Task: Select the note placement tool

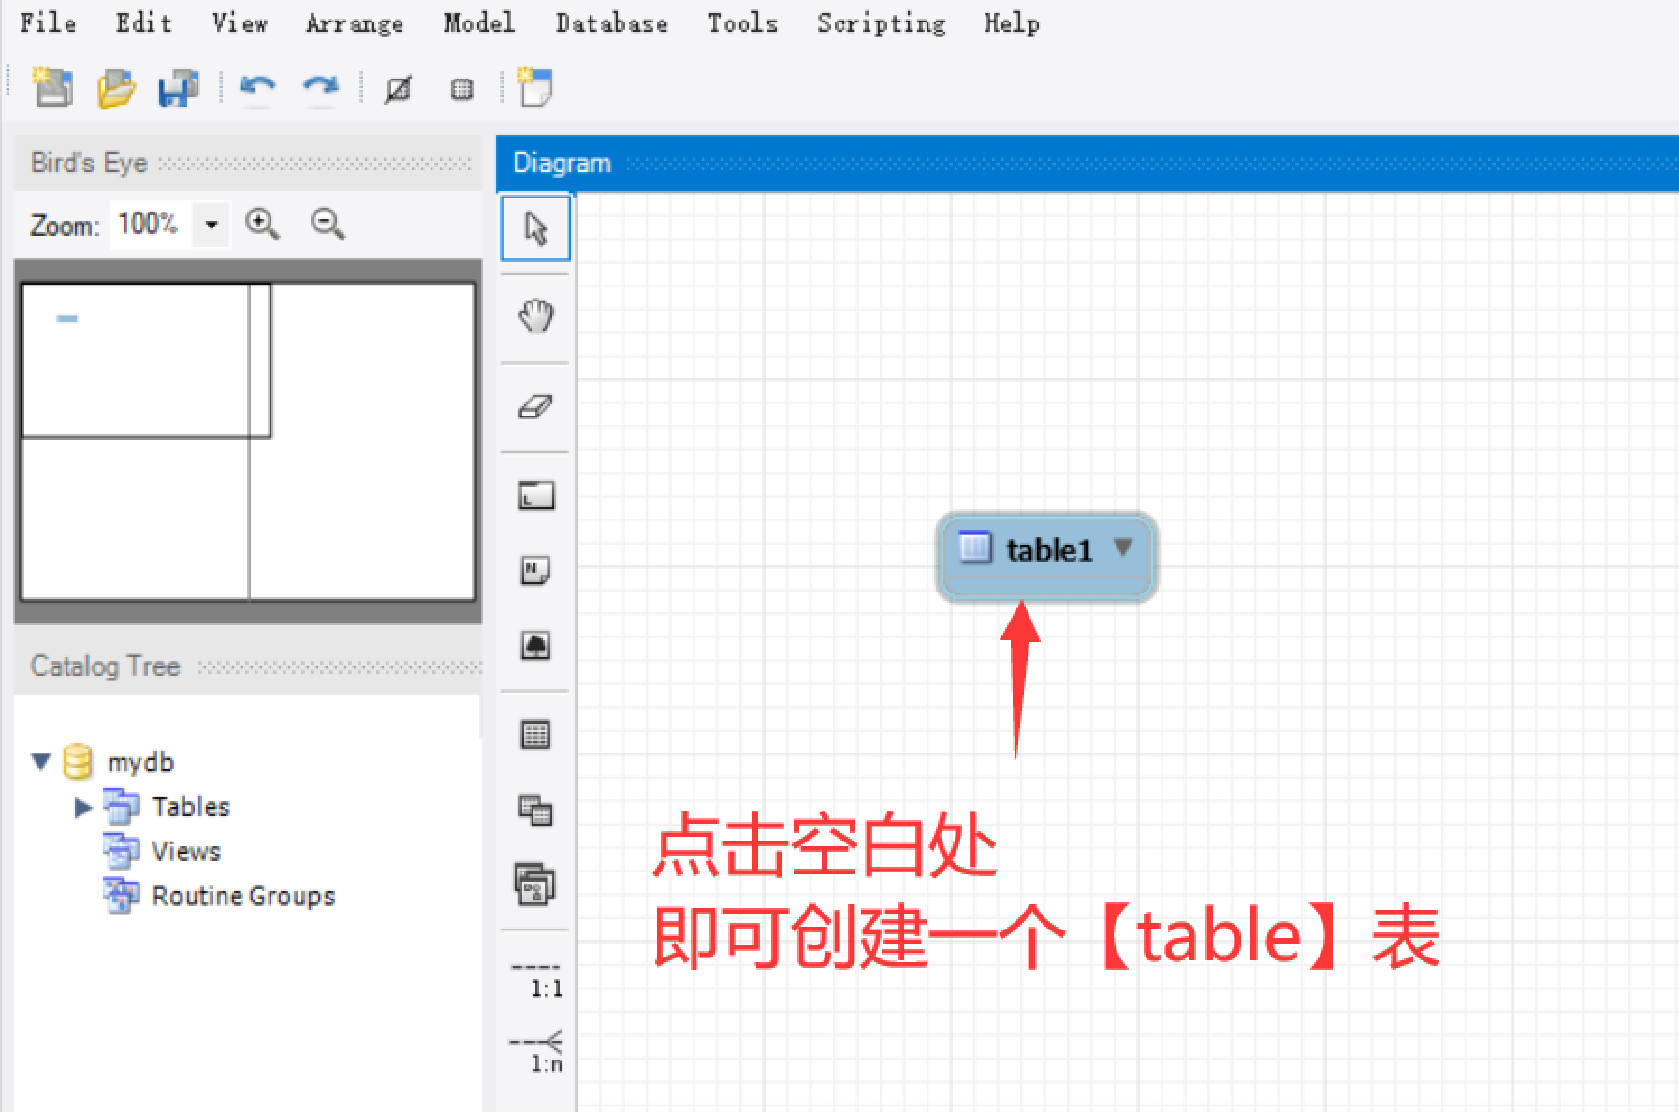Action: click(535, 569)
